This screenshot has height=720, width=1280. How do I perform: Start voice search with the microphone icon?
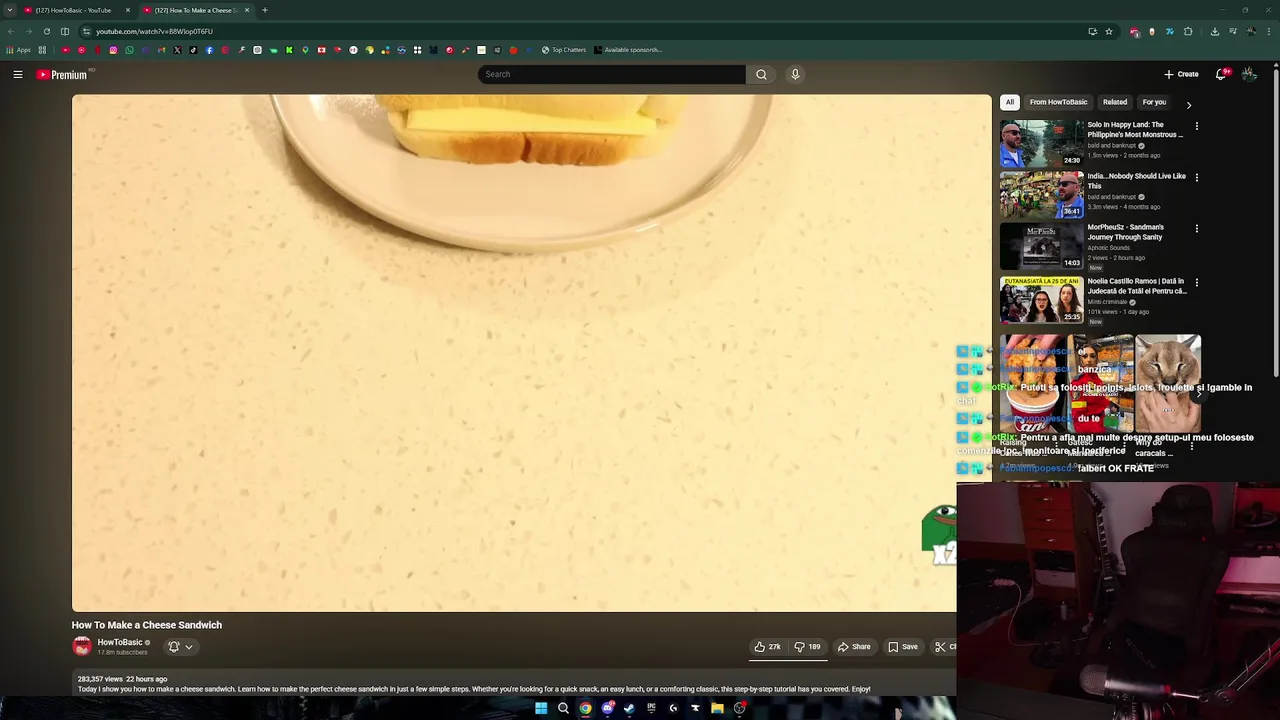795,74
